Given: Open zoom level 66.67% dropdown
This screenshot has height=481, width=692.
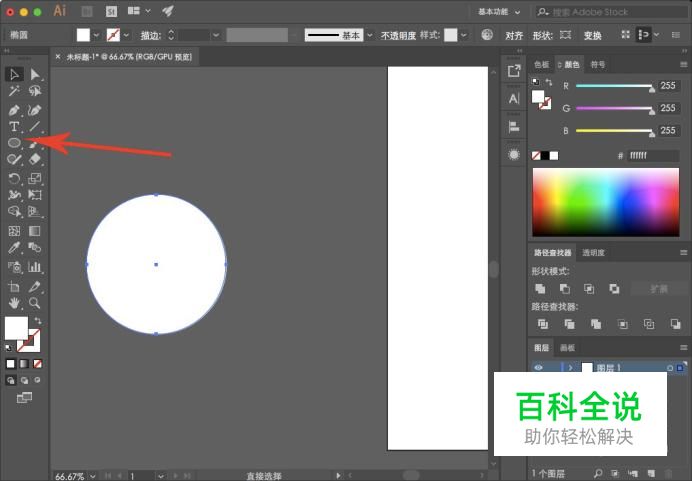Looking at the screenshot, I should 93,476.
